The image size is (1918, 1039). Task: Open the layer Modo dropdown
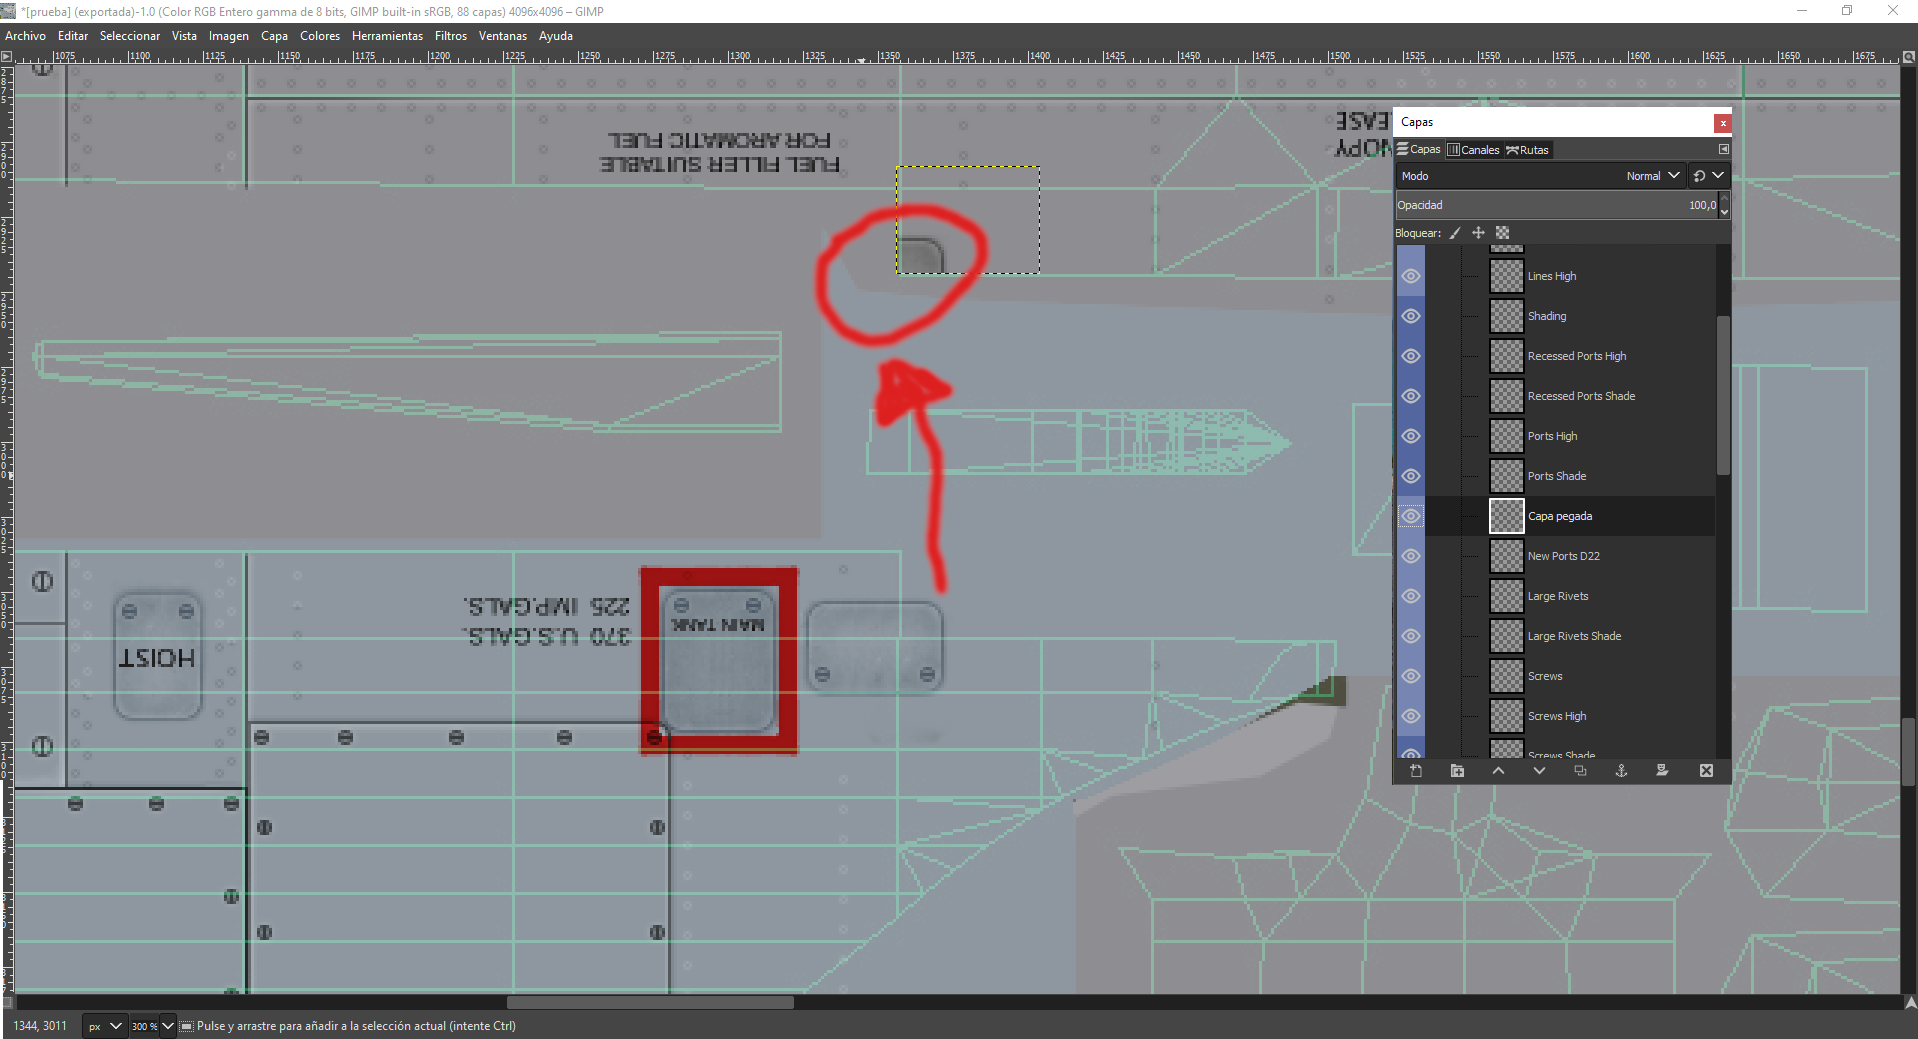pos(1652,176)
